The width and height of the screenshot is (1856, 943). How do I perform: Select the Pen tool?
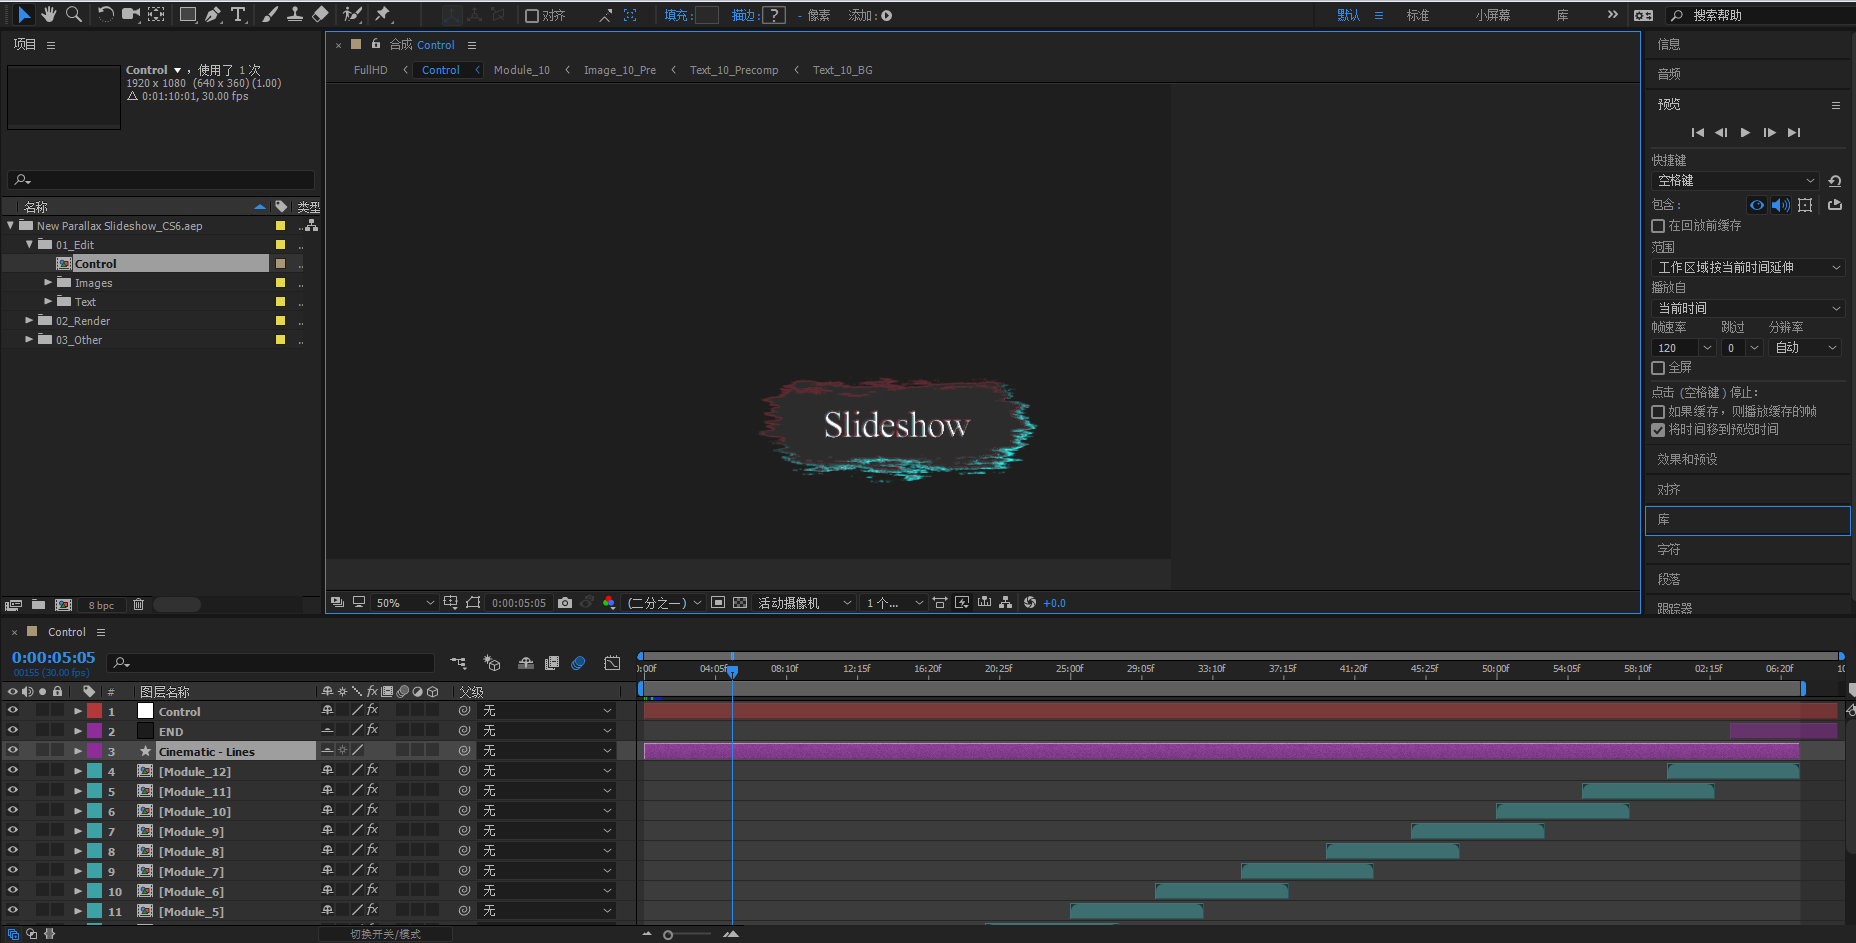(x=213, y=14)
